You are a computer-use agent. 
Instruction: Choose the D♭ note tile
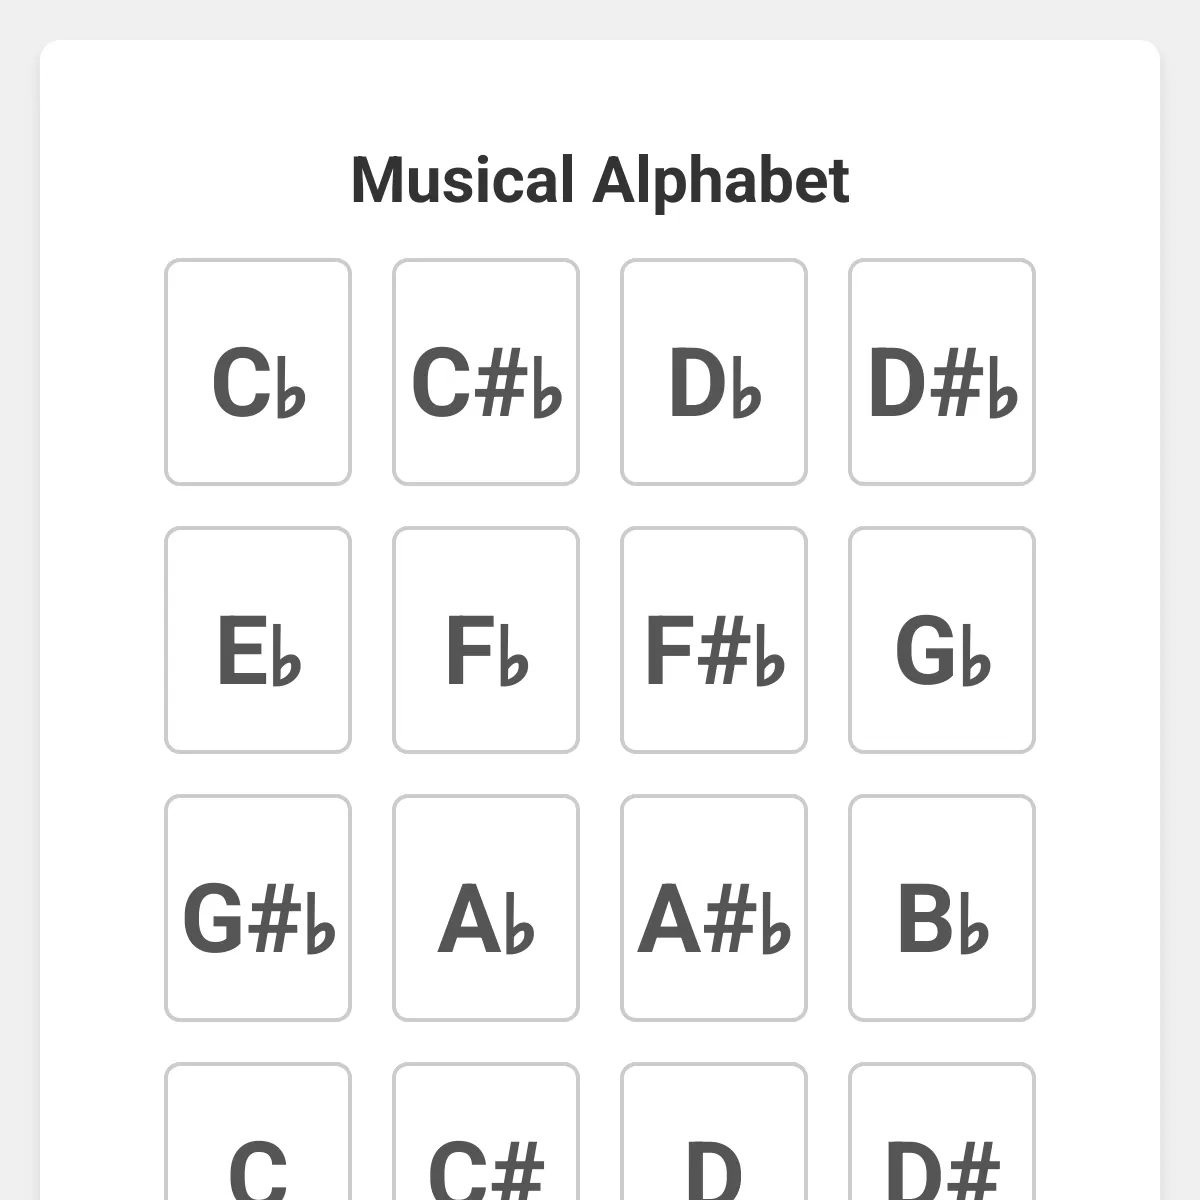click(714, 372)
